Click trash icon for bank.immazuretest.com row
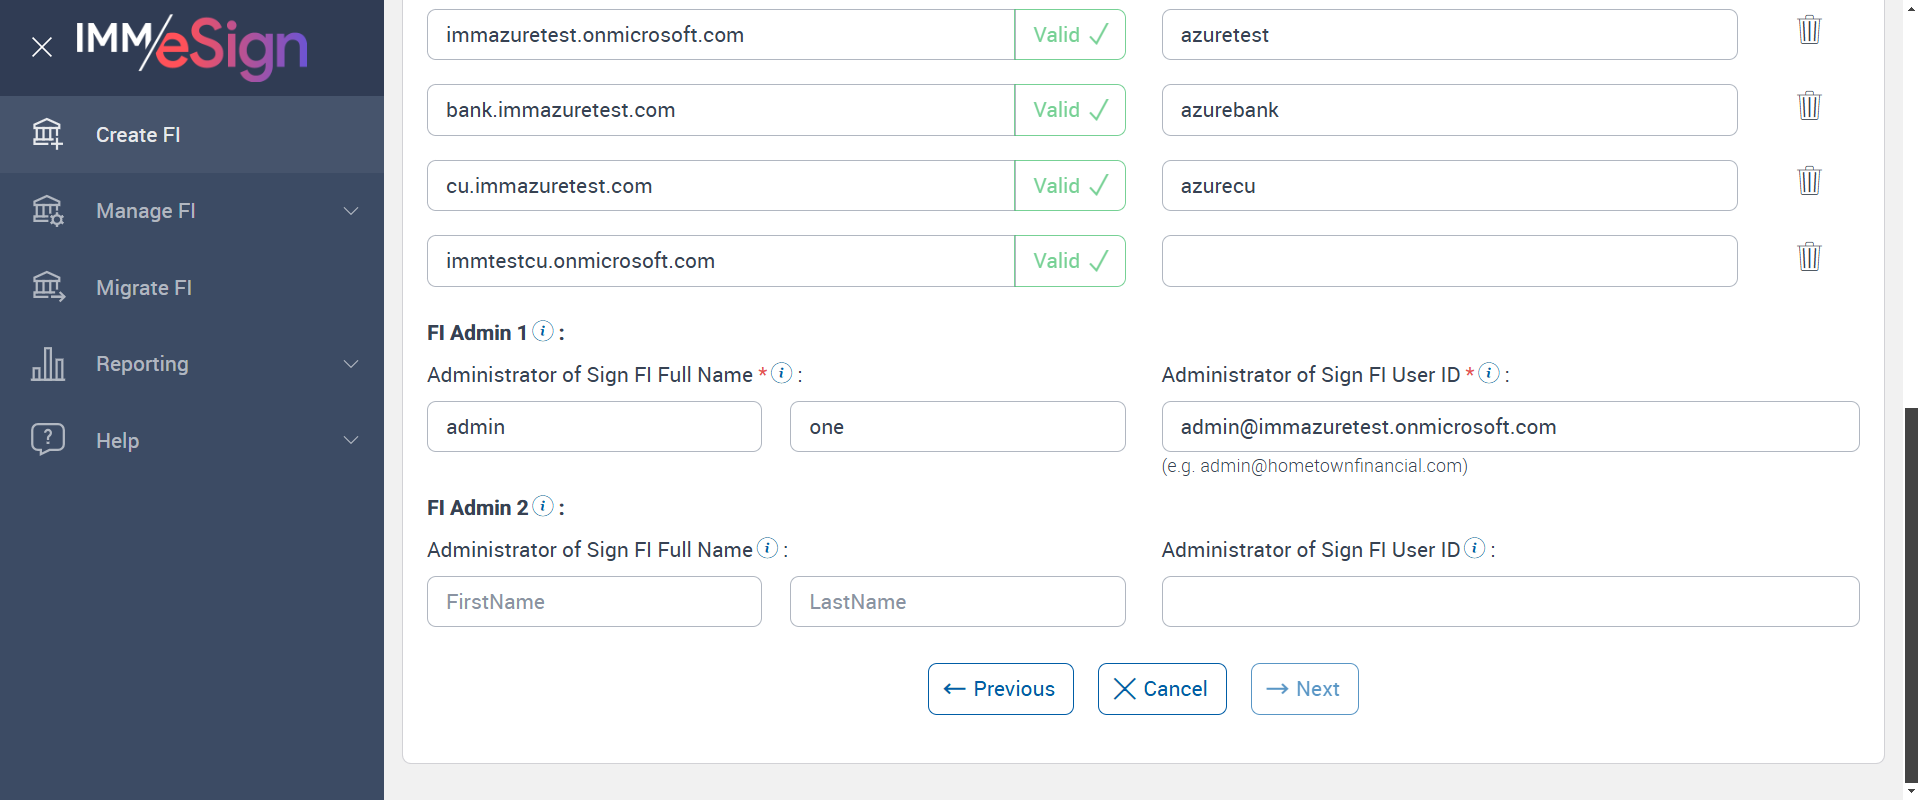Image resolution: width=1920 pixels, height=800 pixels. click(1809, 105)
